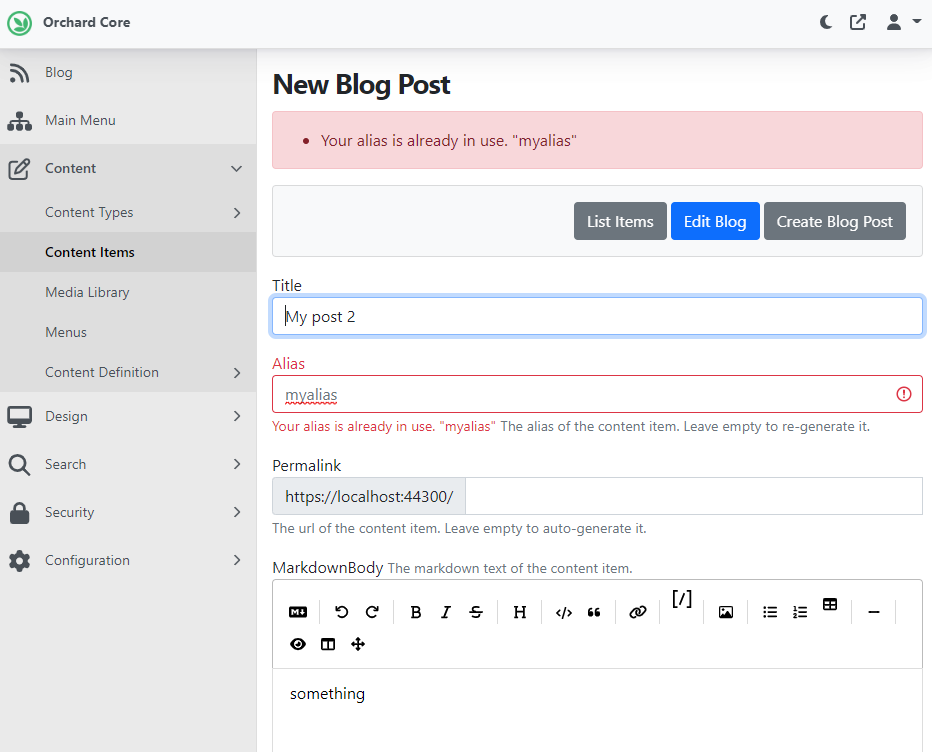Apply strikethrough formatting in editor
The width and height of the screenshot is (932, 752).
[x=476, y=612]
